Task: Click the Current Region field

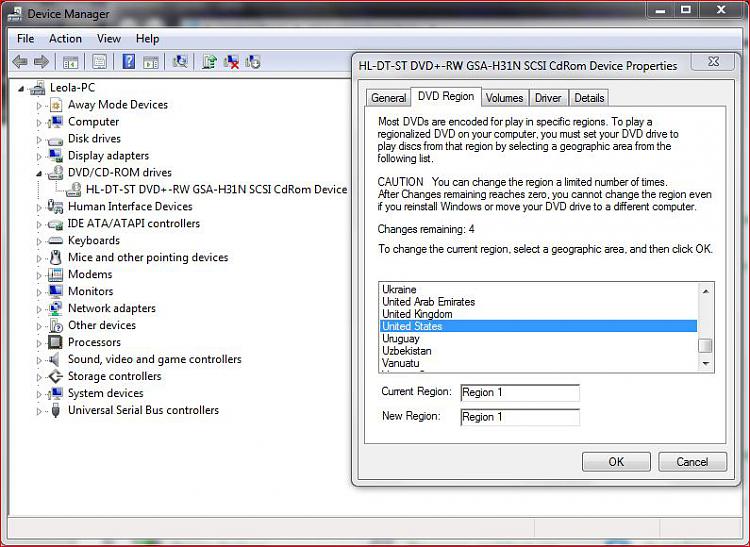Action: coord(520,393)
